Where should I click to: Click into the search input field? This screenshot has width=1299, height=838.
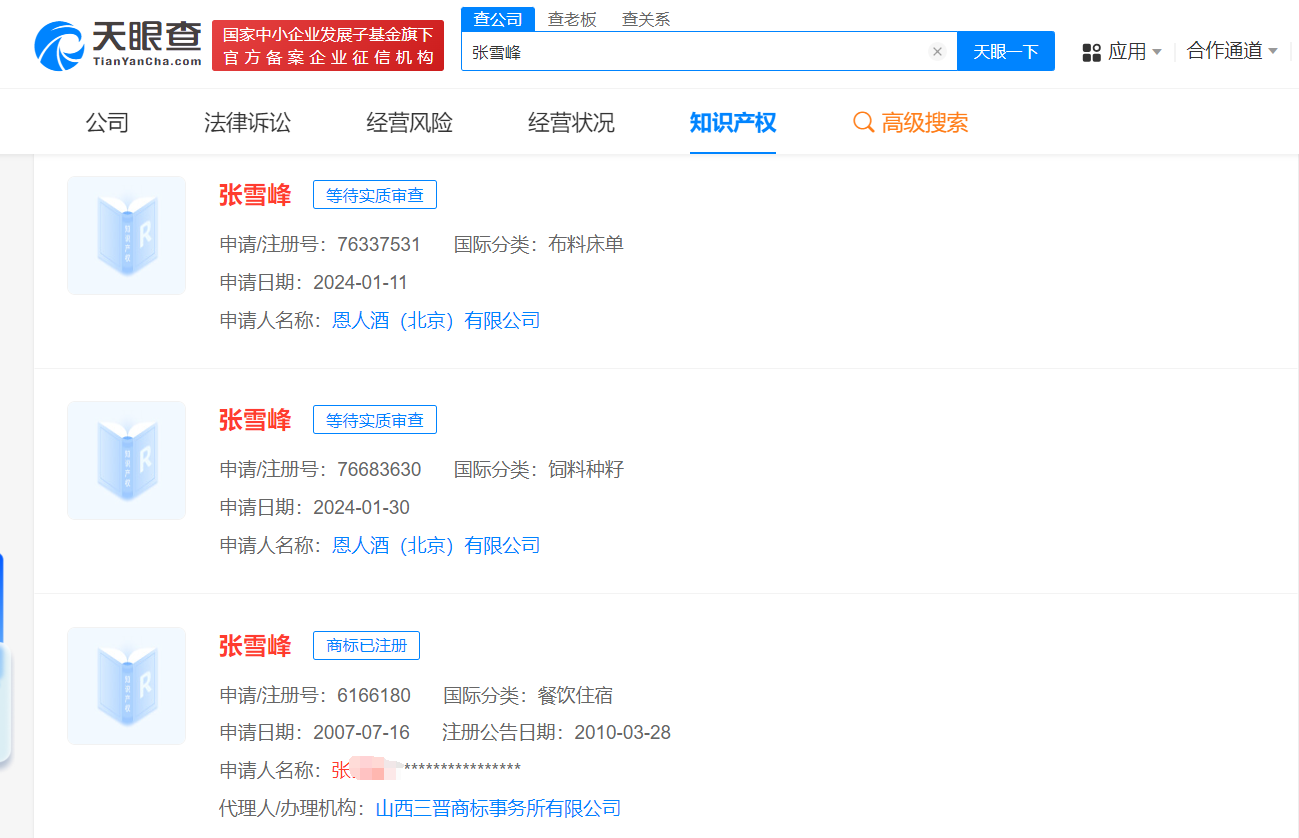point(695,52)
